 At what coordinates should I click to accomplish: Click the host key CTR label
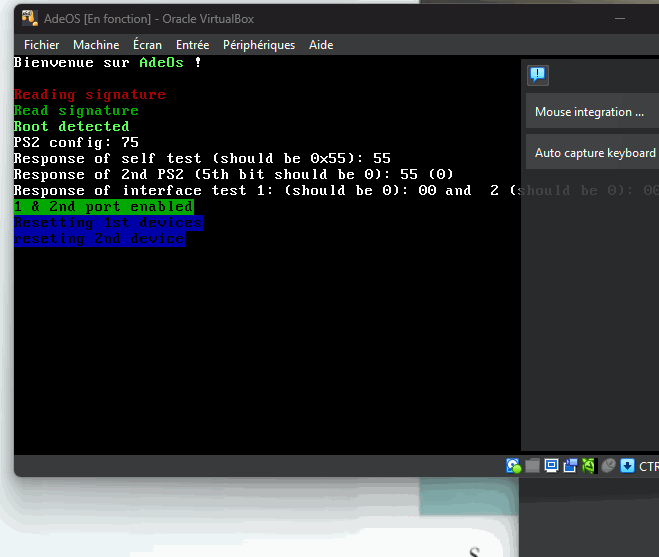click(x=648, y=466)
